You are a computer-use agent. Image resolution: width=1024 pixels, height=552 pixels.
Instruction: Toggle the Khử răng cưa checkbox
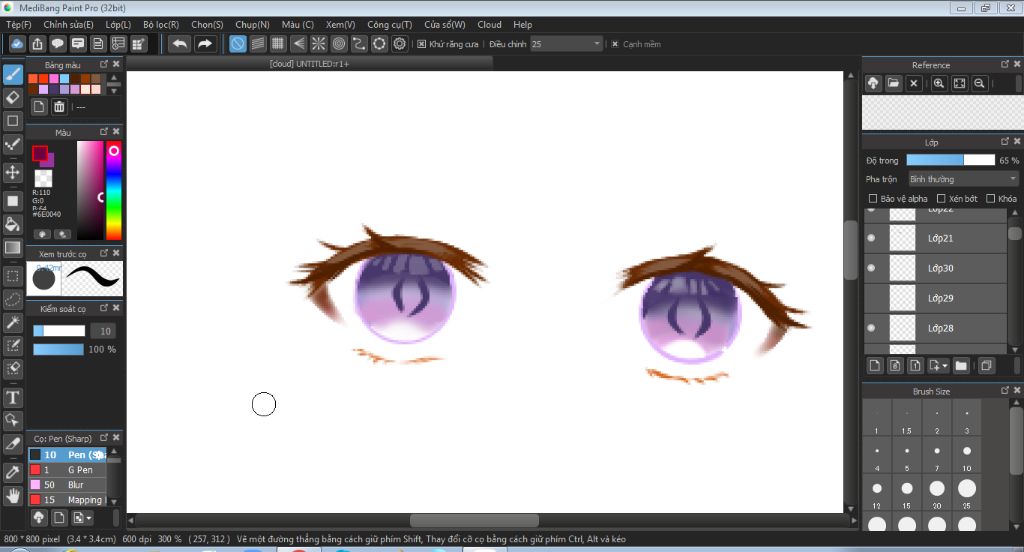422,44
